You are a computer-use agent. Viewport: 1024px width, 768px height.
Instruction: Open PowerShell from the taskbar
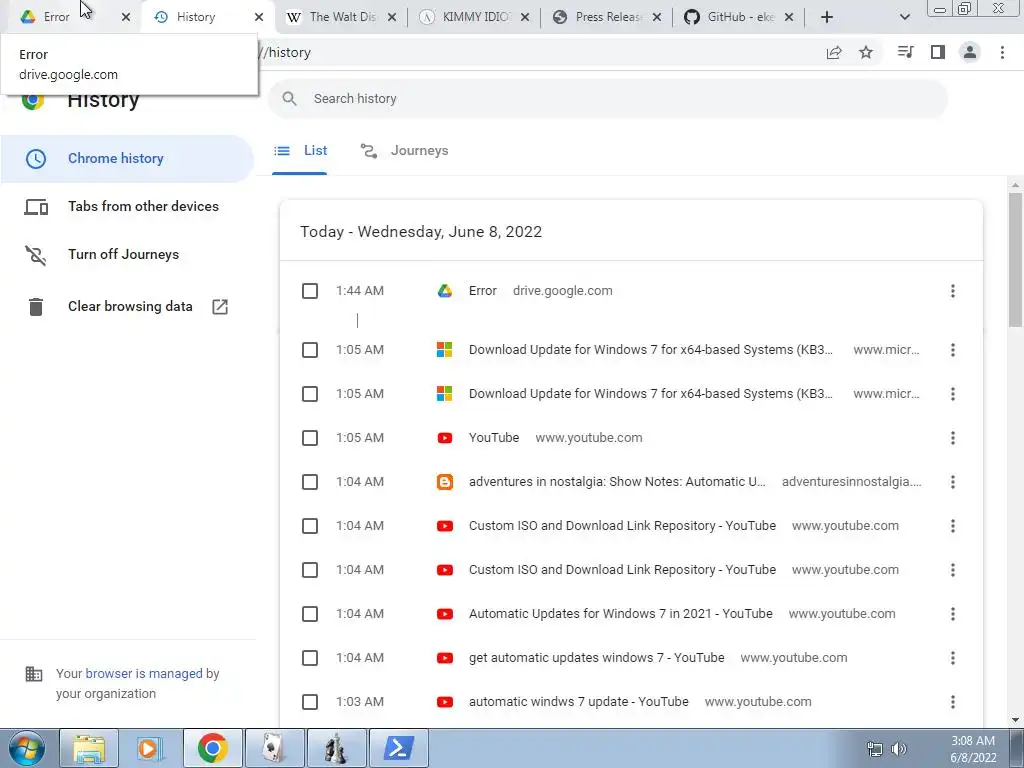tap(398, 748)
